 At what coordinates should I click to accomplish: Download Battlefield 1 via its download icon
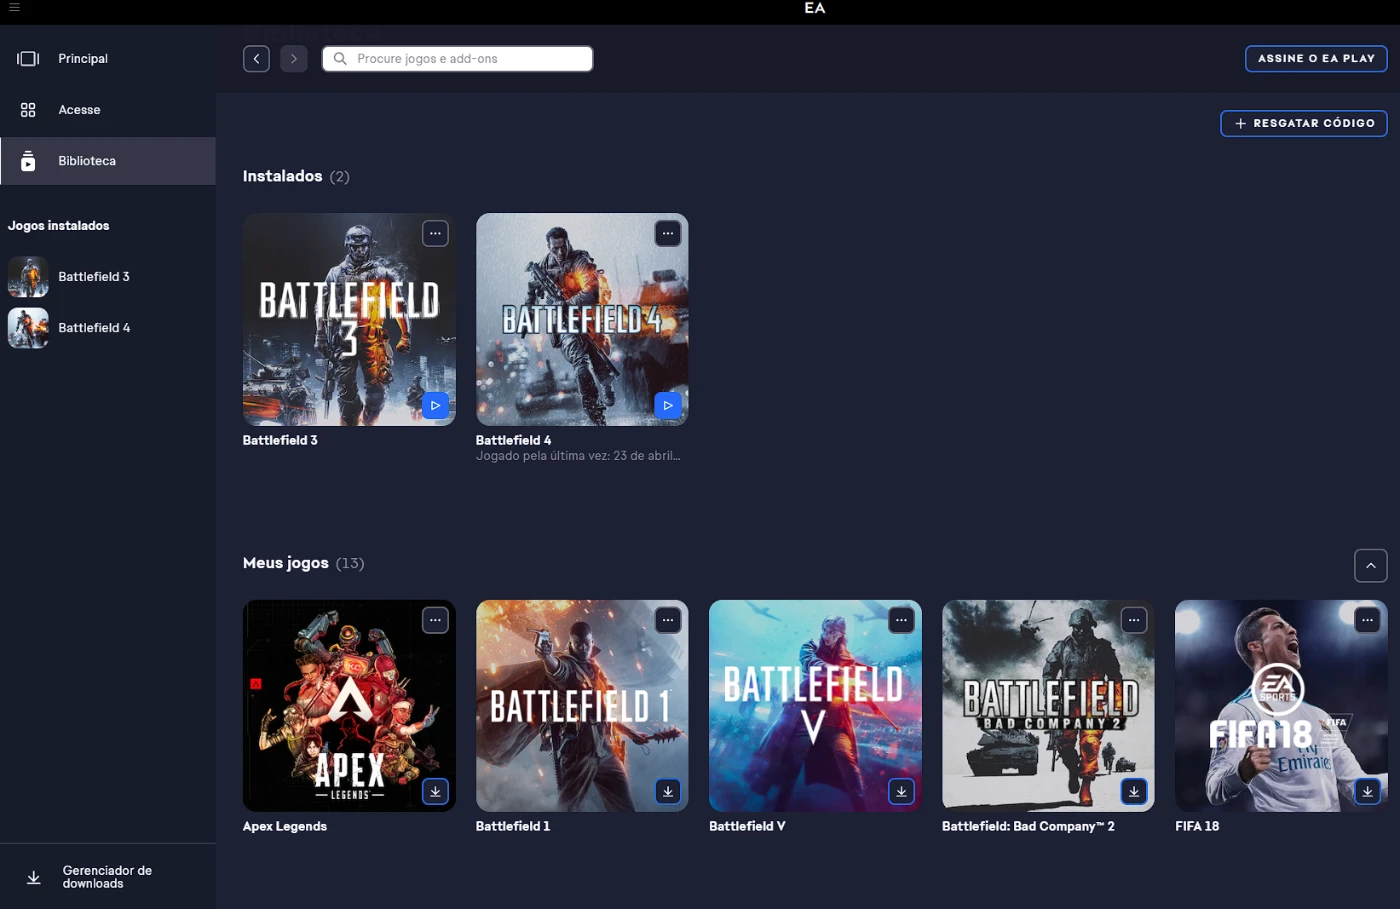(668, 791)
